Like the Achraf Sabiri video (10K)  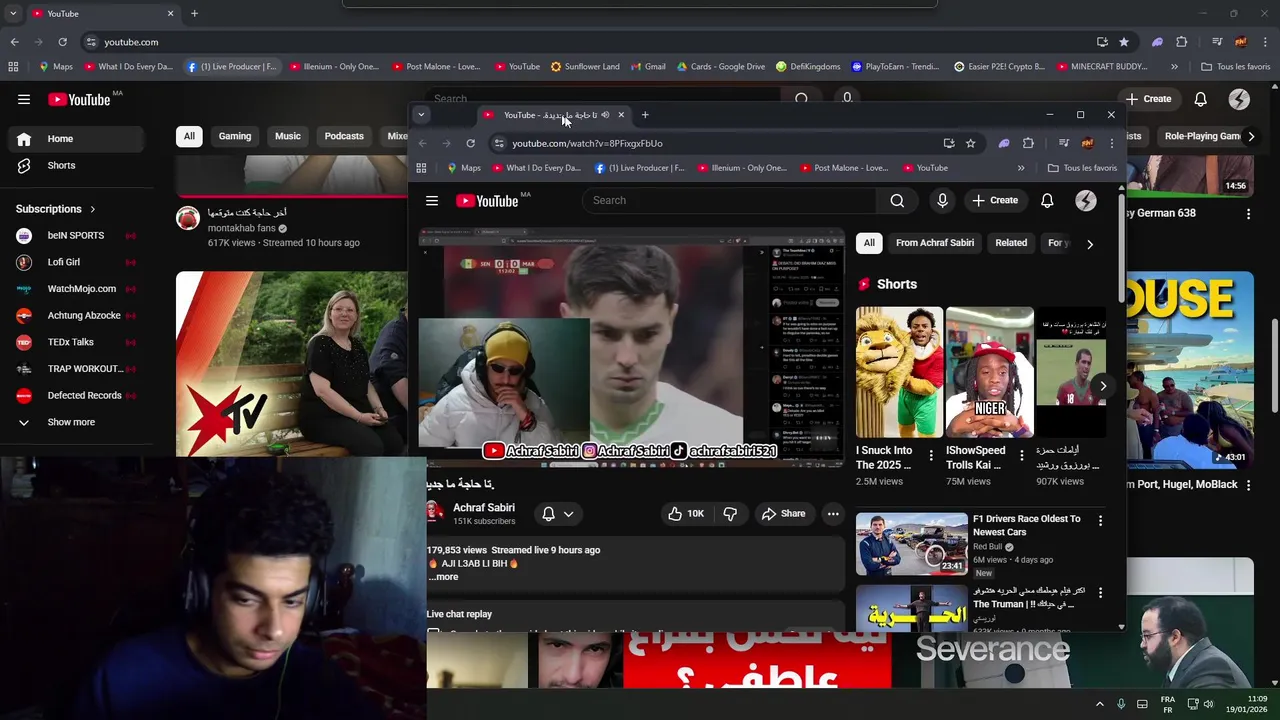coord(686,514)
